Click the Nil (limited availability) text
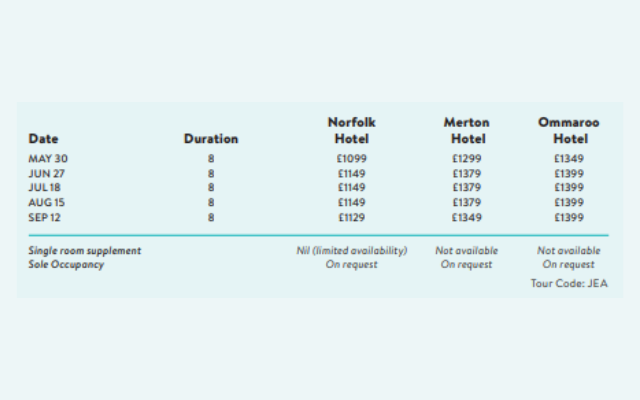The width and height of the screenshot is (640, 400). [x=351, y=251]
